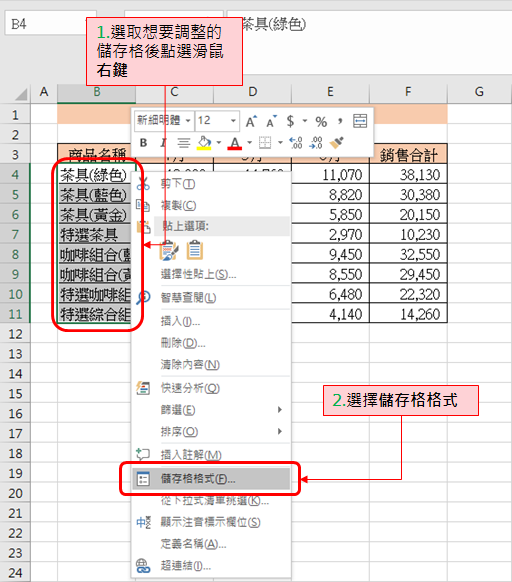Select column F header
Viewport: 512px width, 582px height.
[x=408, y=92]
